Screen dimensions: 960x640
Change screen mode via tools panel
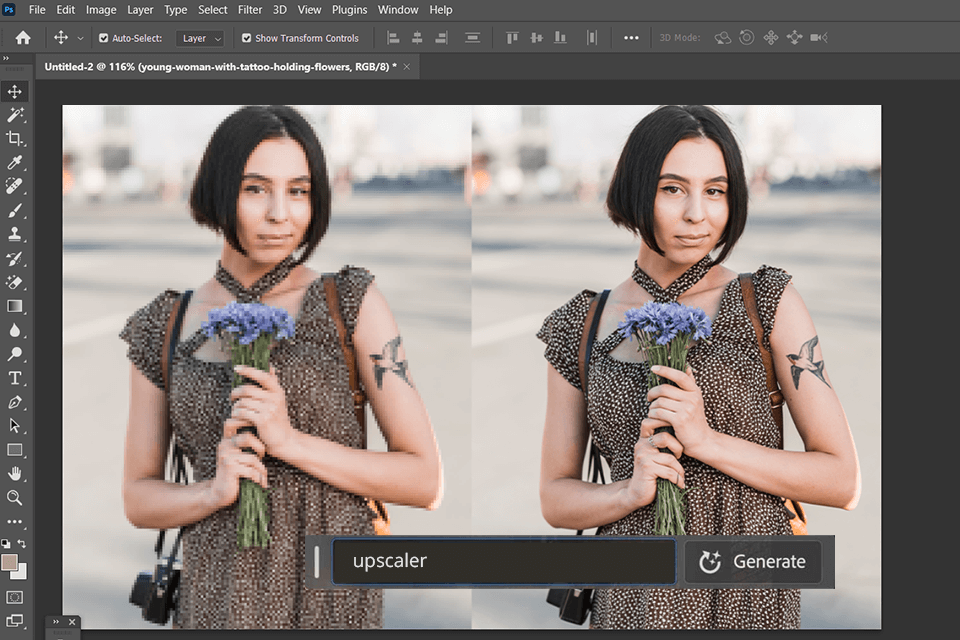[x=15, y=621]
